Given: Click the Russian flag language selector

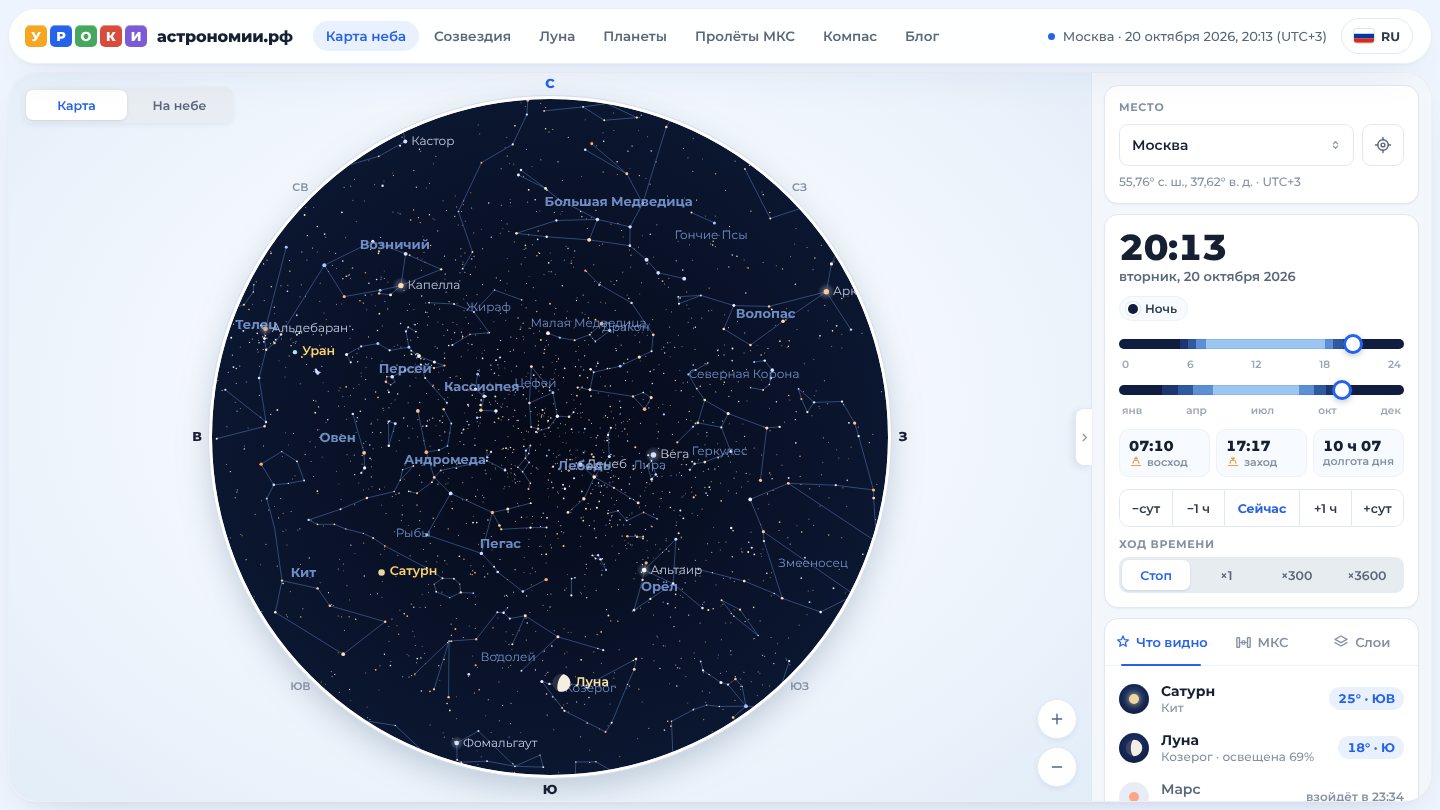Looking at the screenshot, I should point(1377,36).
